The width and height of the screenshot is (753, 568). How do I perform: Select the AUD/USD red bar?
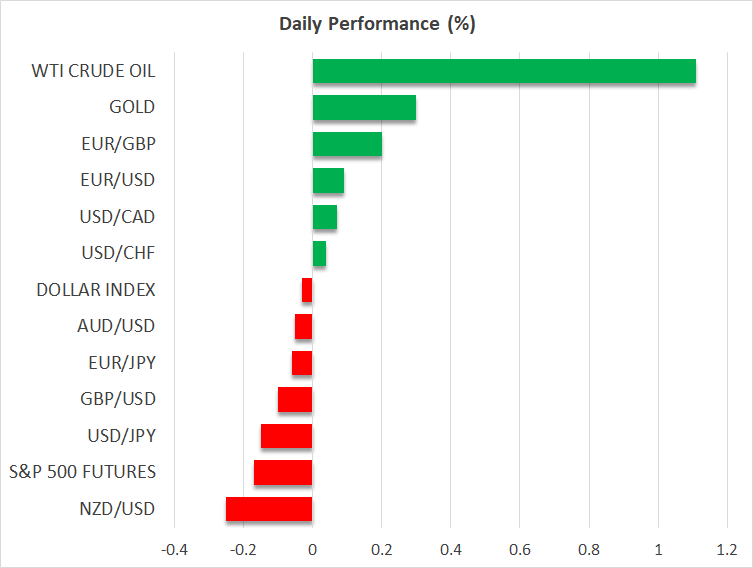pos(304,327)
